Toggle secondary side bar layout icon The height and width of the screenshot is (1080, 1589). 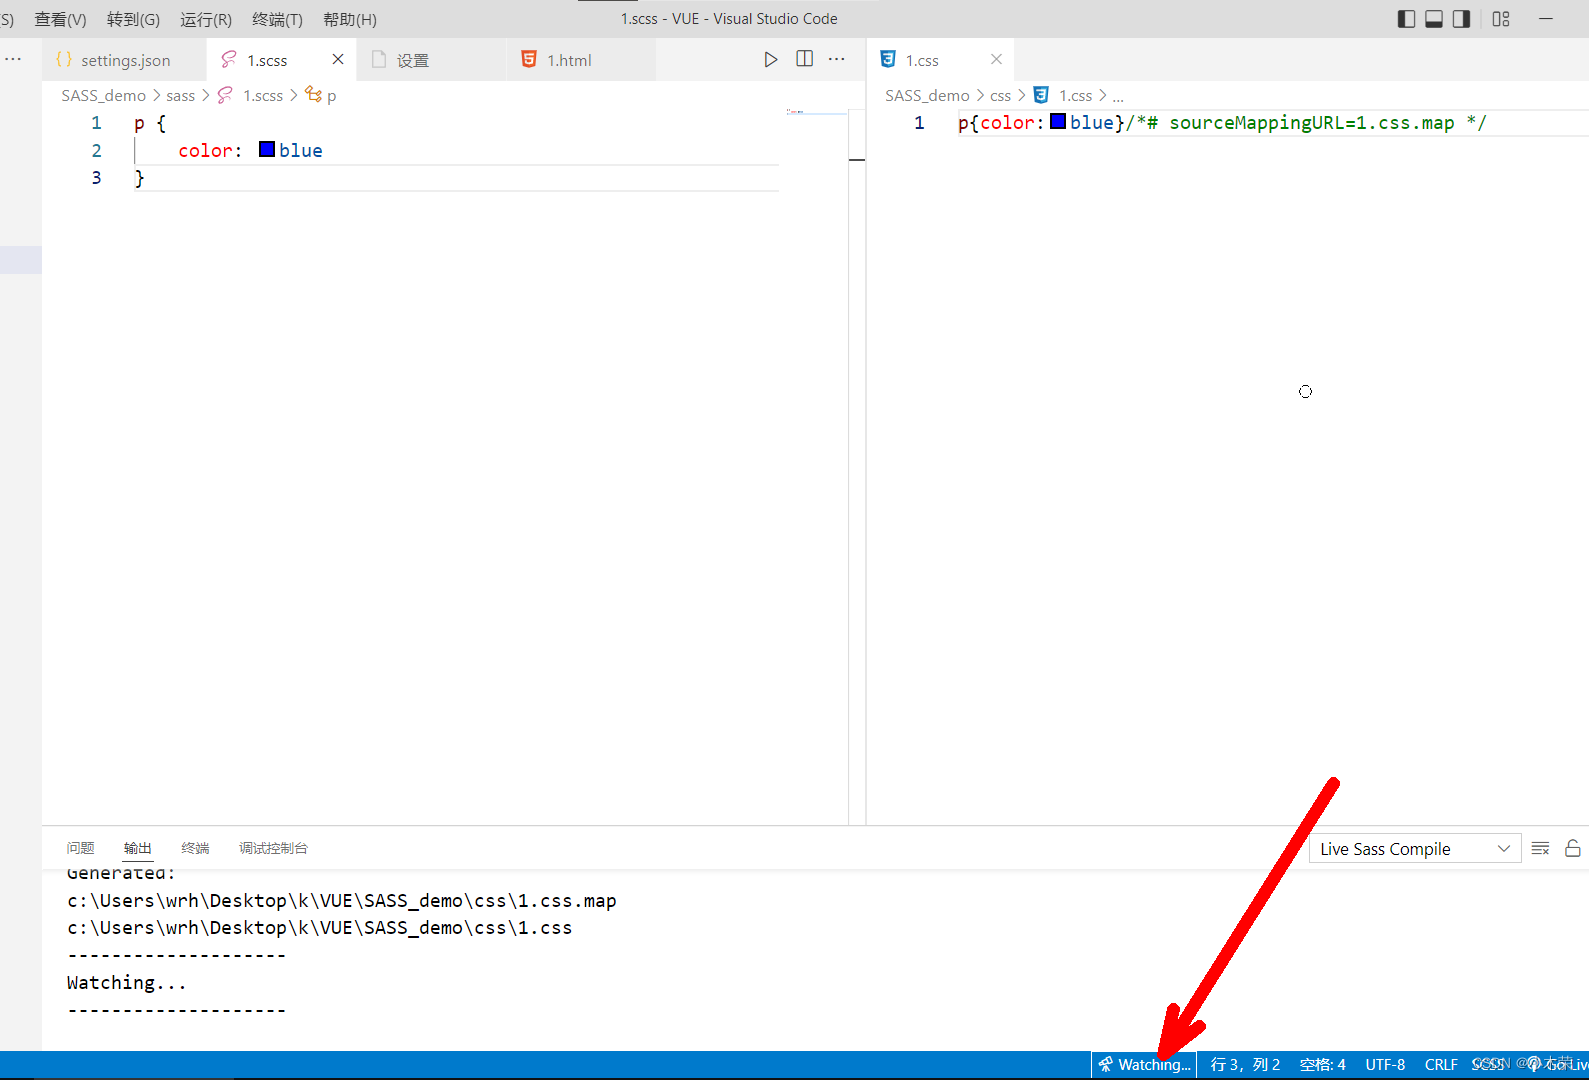1461,19
